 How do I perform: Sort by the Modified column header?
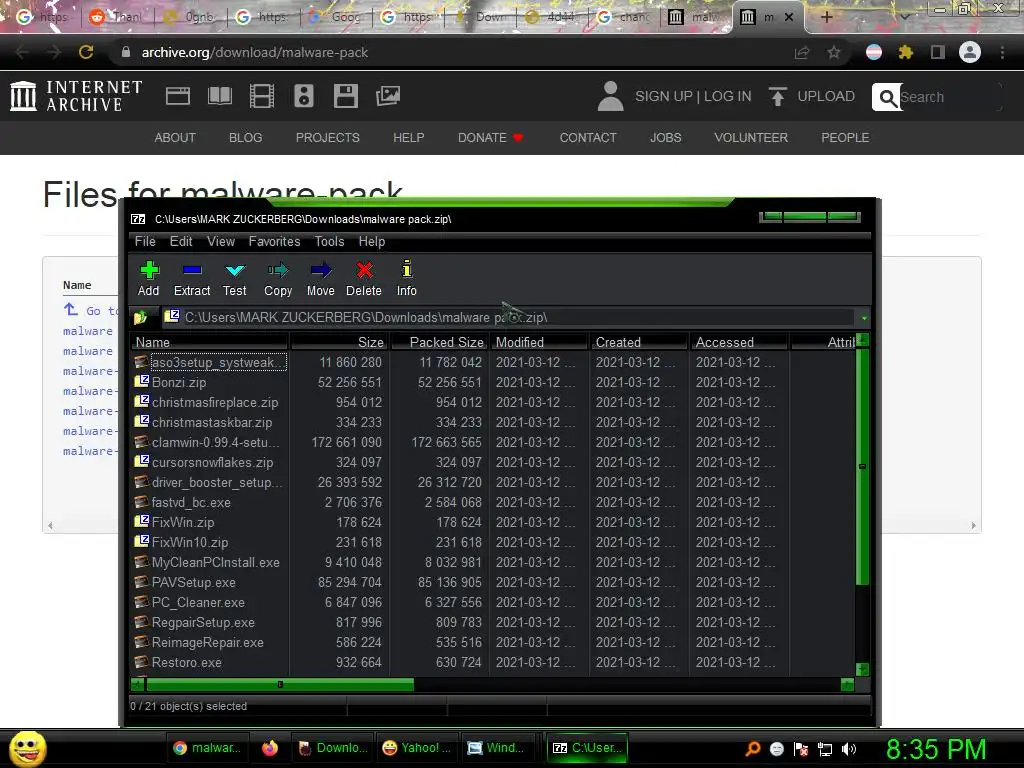pyautogui.click(x=539, y=342)
